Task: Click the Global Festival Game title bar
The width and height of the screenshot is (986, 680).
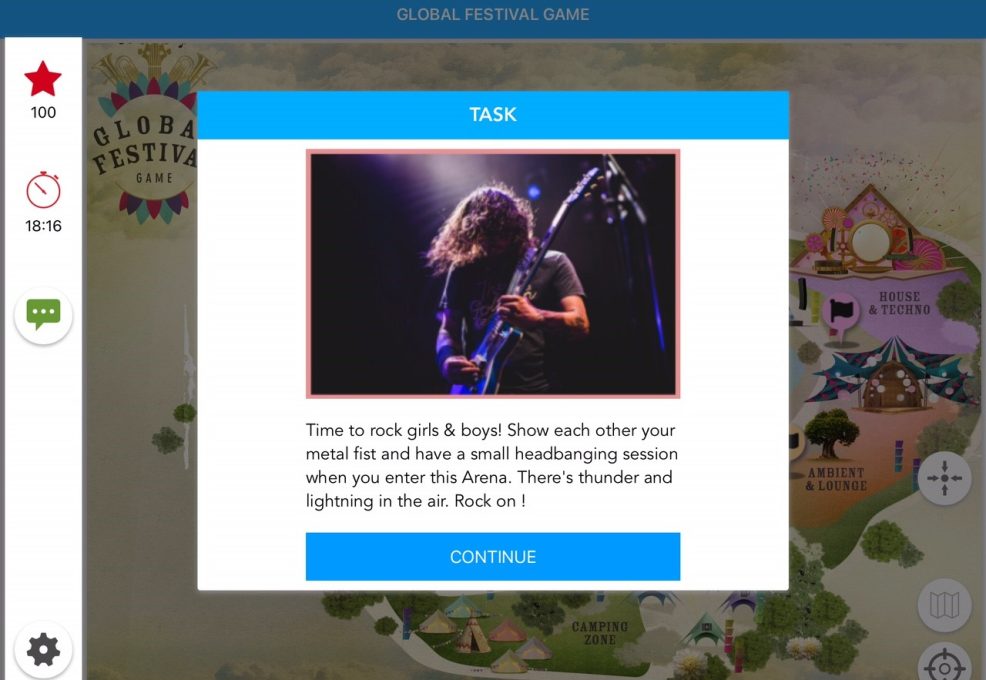Action: click(493, 14)
